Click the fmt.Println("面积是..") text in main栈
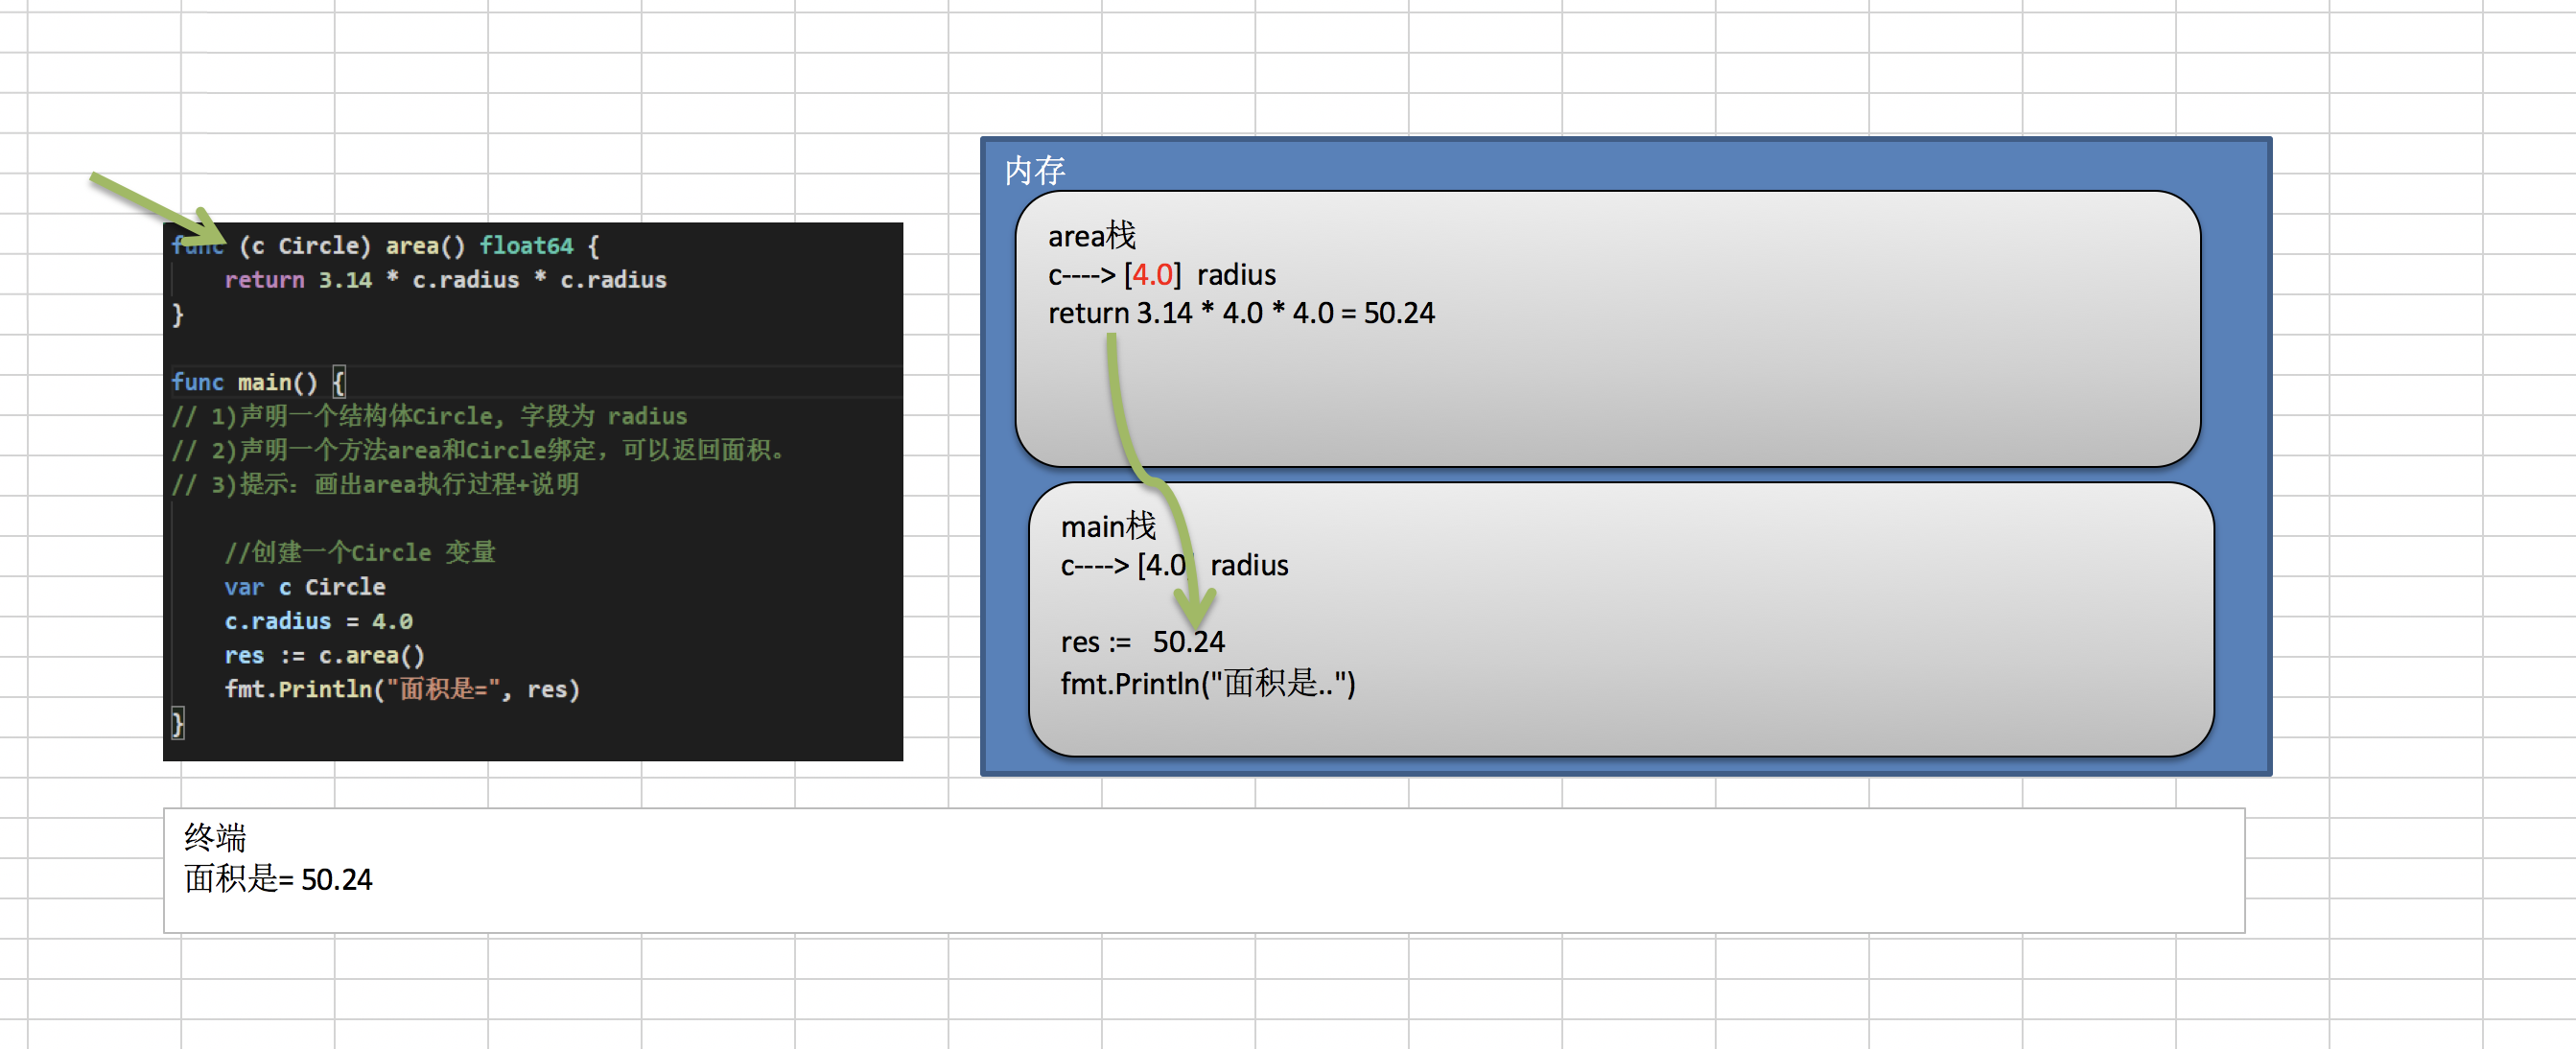Viewport: 2576px width, 1049px height. (x=1207, y=684)
